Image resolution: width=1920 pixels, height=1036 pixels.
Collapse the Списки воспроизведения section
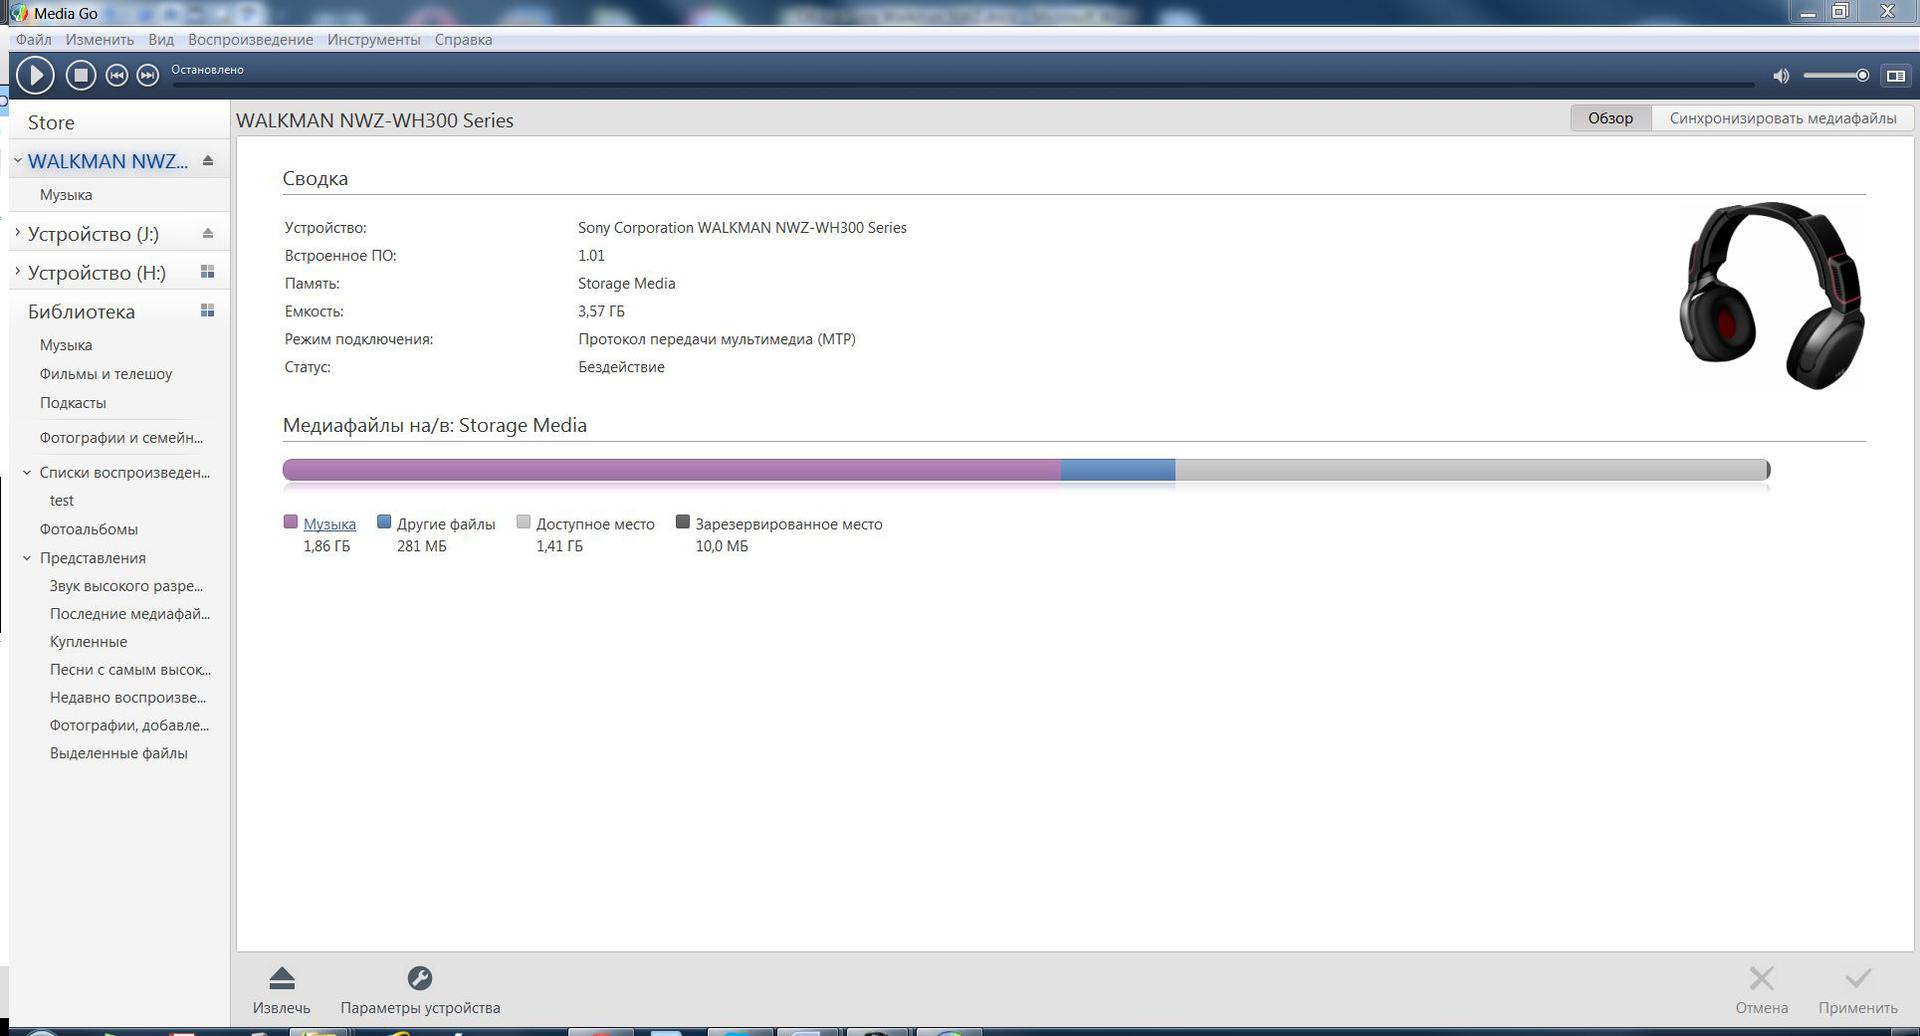tap(27, 473)
